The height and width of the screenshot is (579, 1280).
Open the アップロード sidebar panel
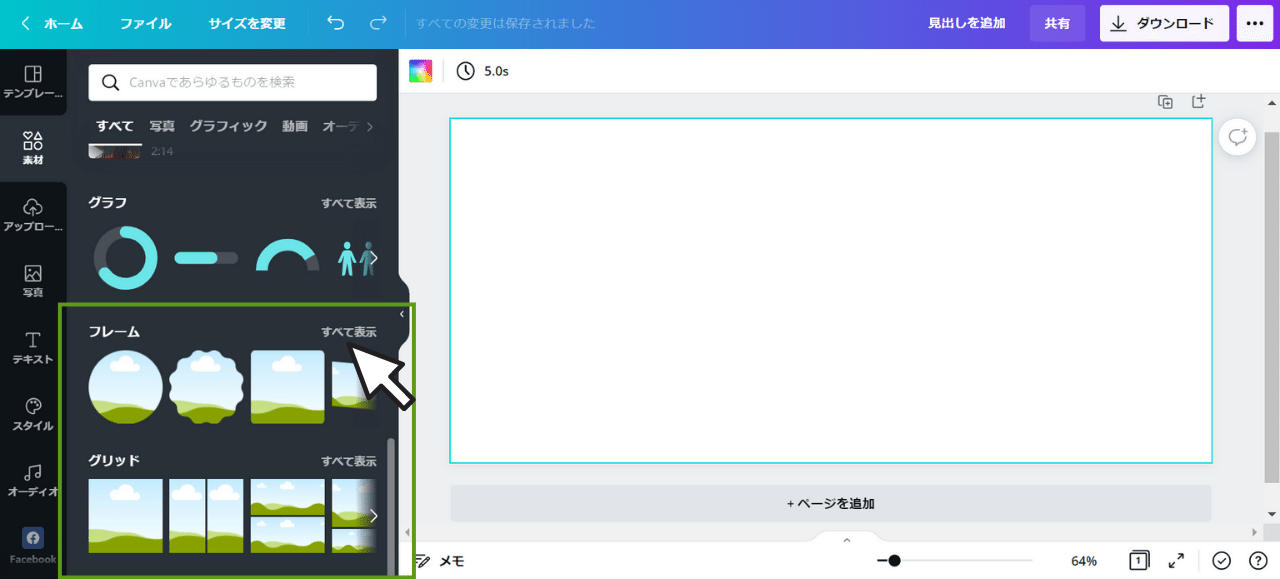click(x=33, y=214)
